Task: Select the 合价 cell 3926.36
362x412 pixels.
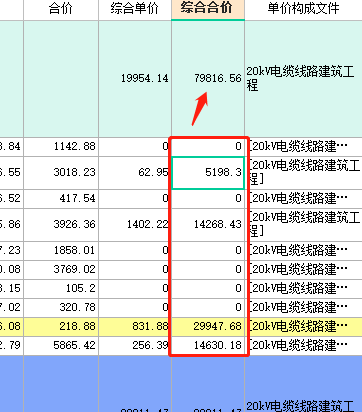Action: coord(61,225)
